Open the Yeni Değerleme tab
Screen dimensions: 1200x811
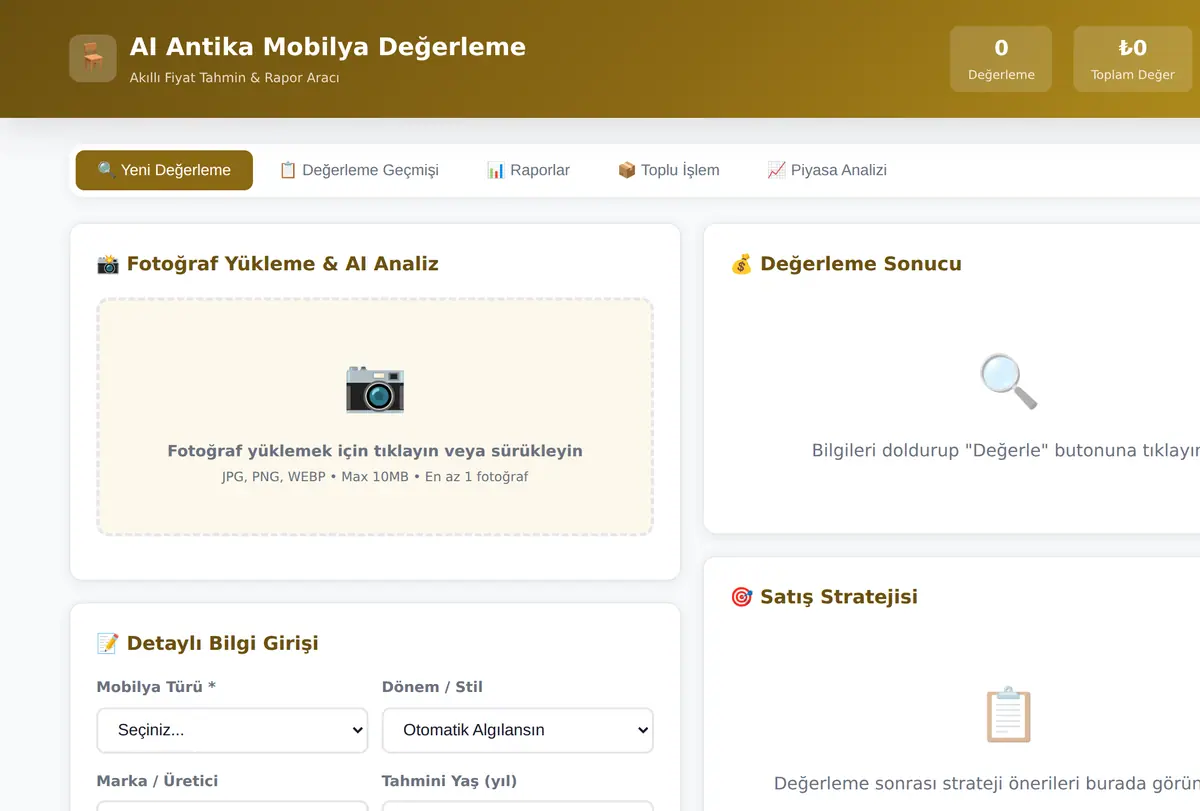pos(164,170)
